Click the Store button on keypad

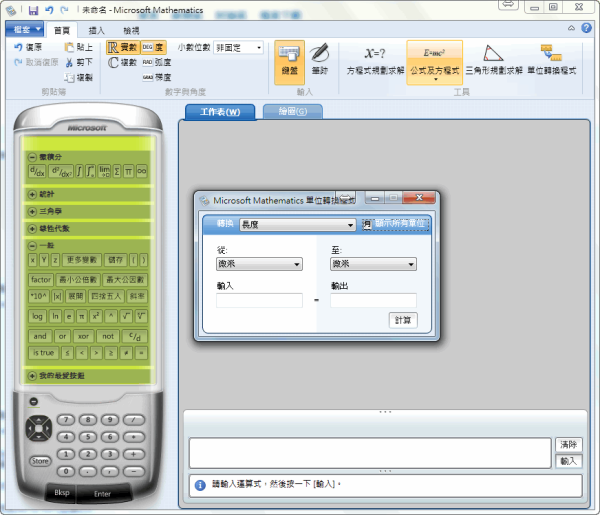(40, 461)
